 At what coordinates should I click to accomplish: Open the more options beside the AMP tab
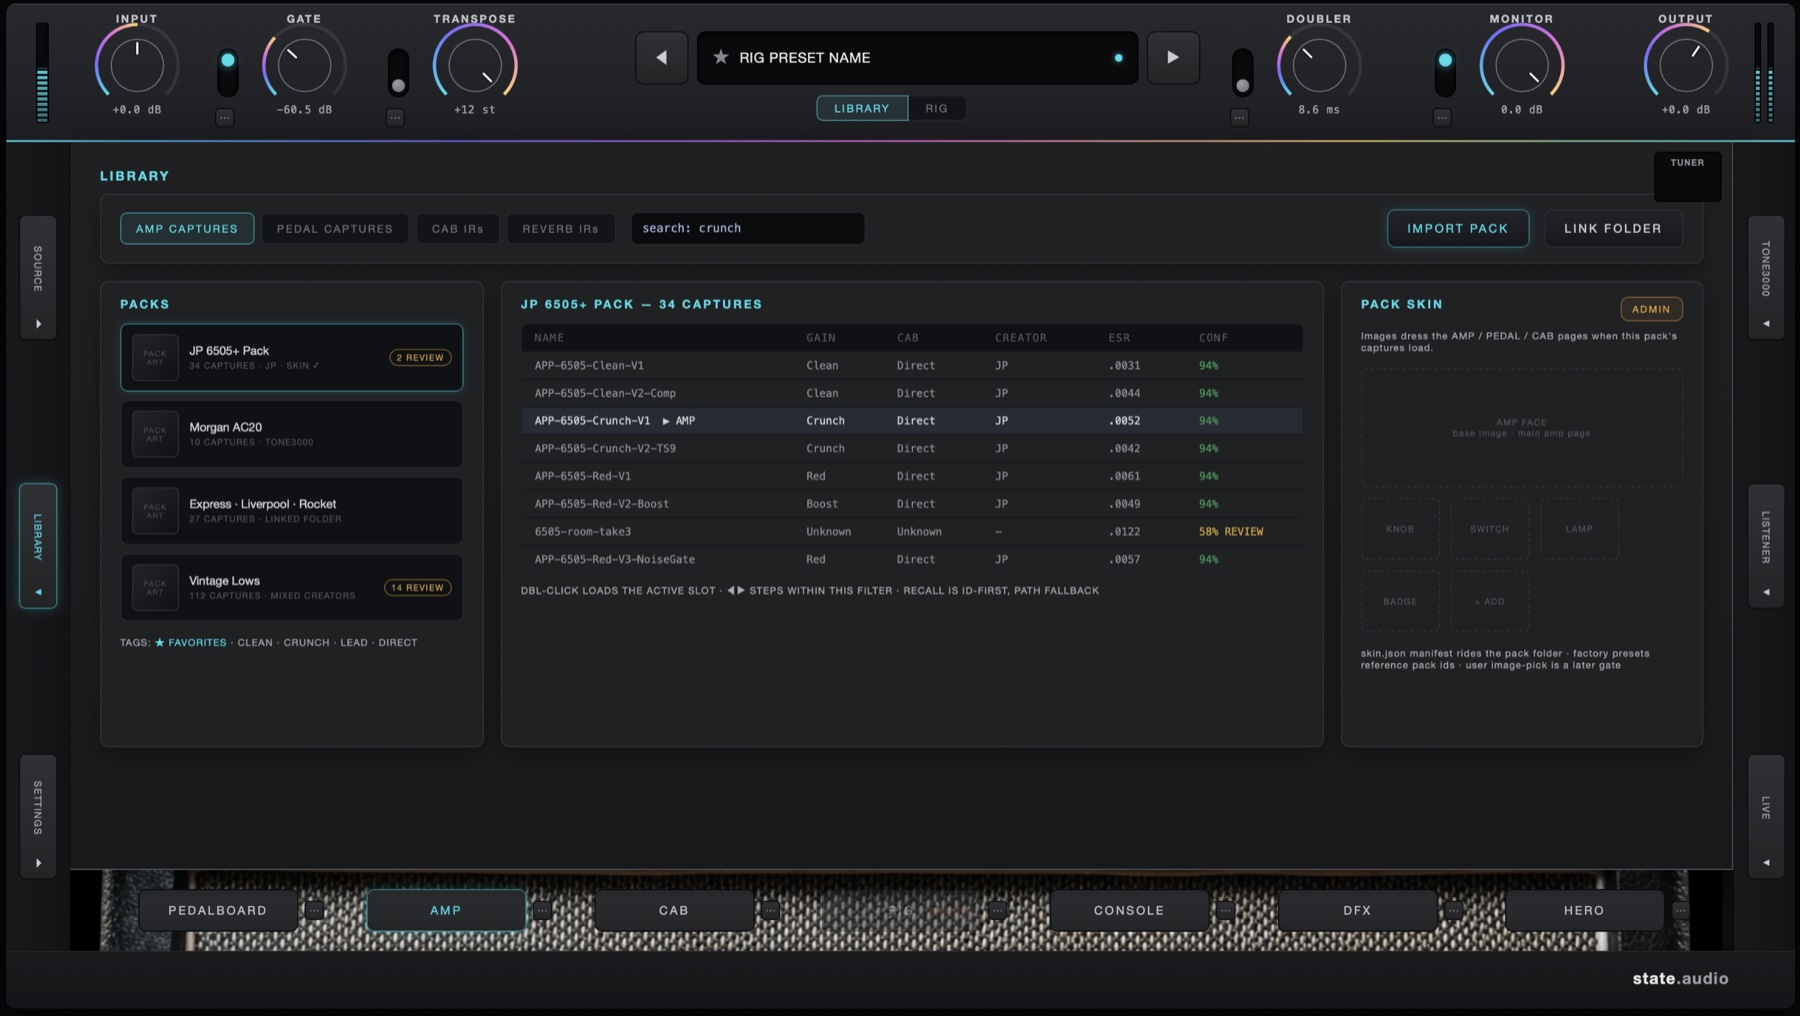click(x=542, y=910)
